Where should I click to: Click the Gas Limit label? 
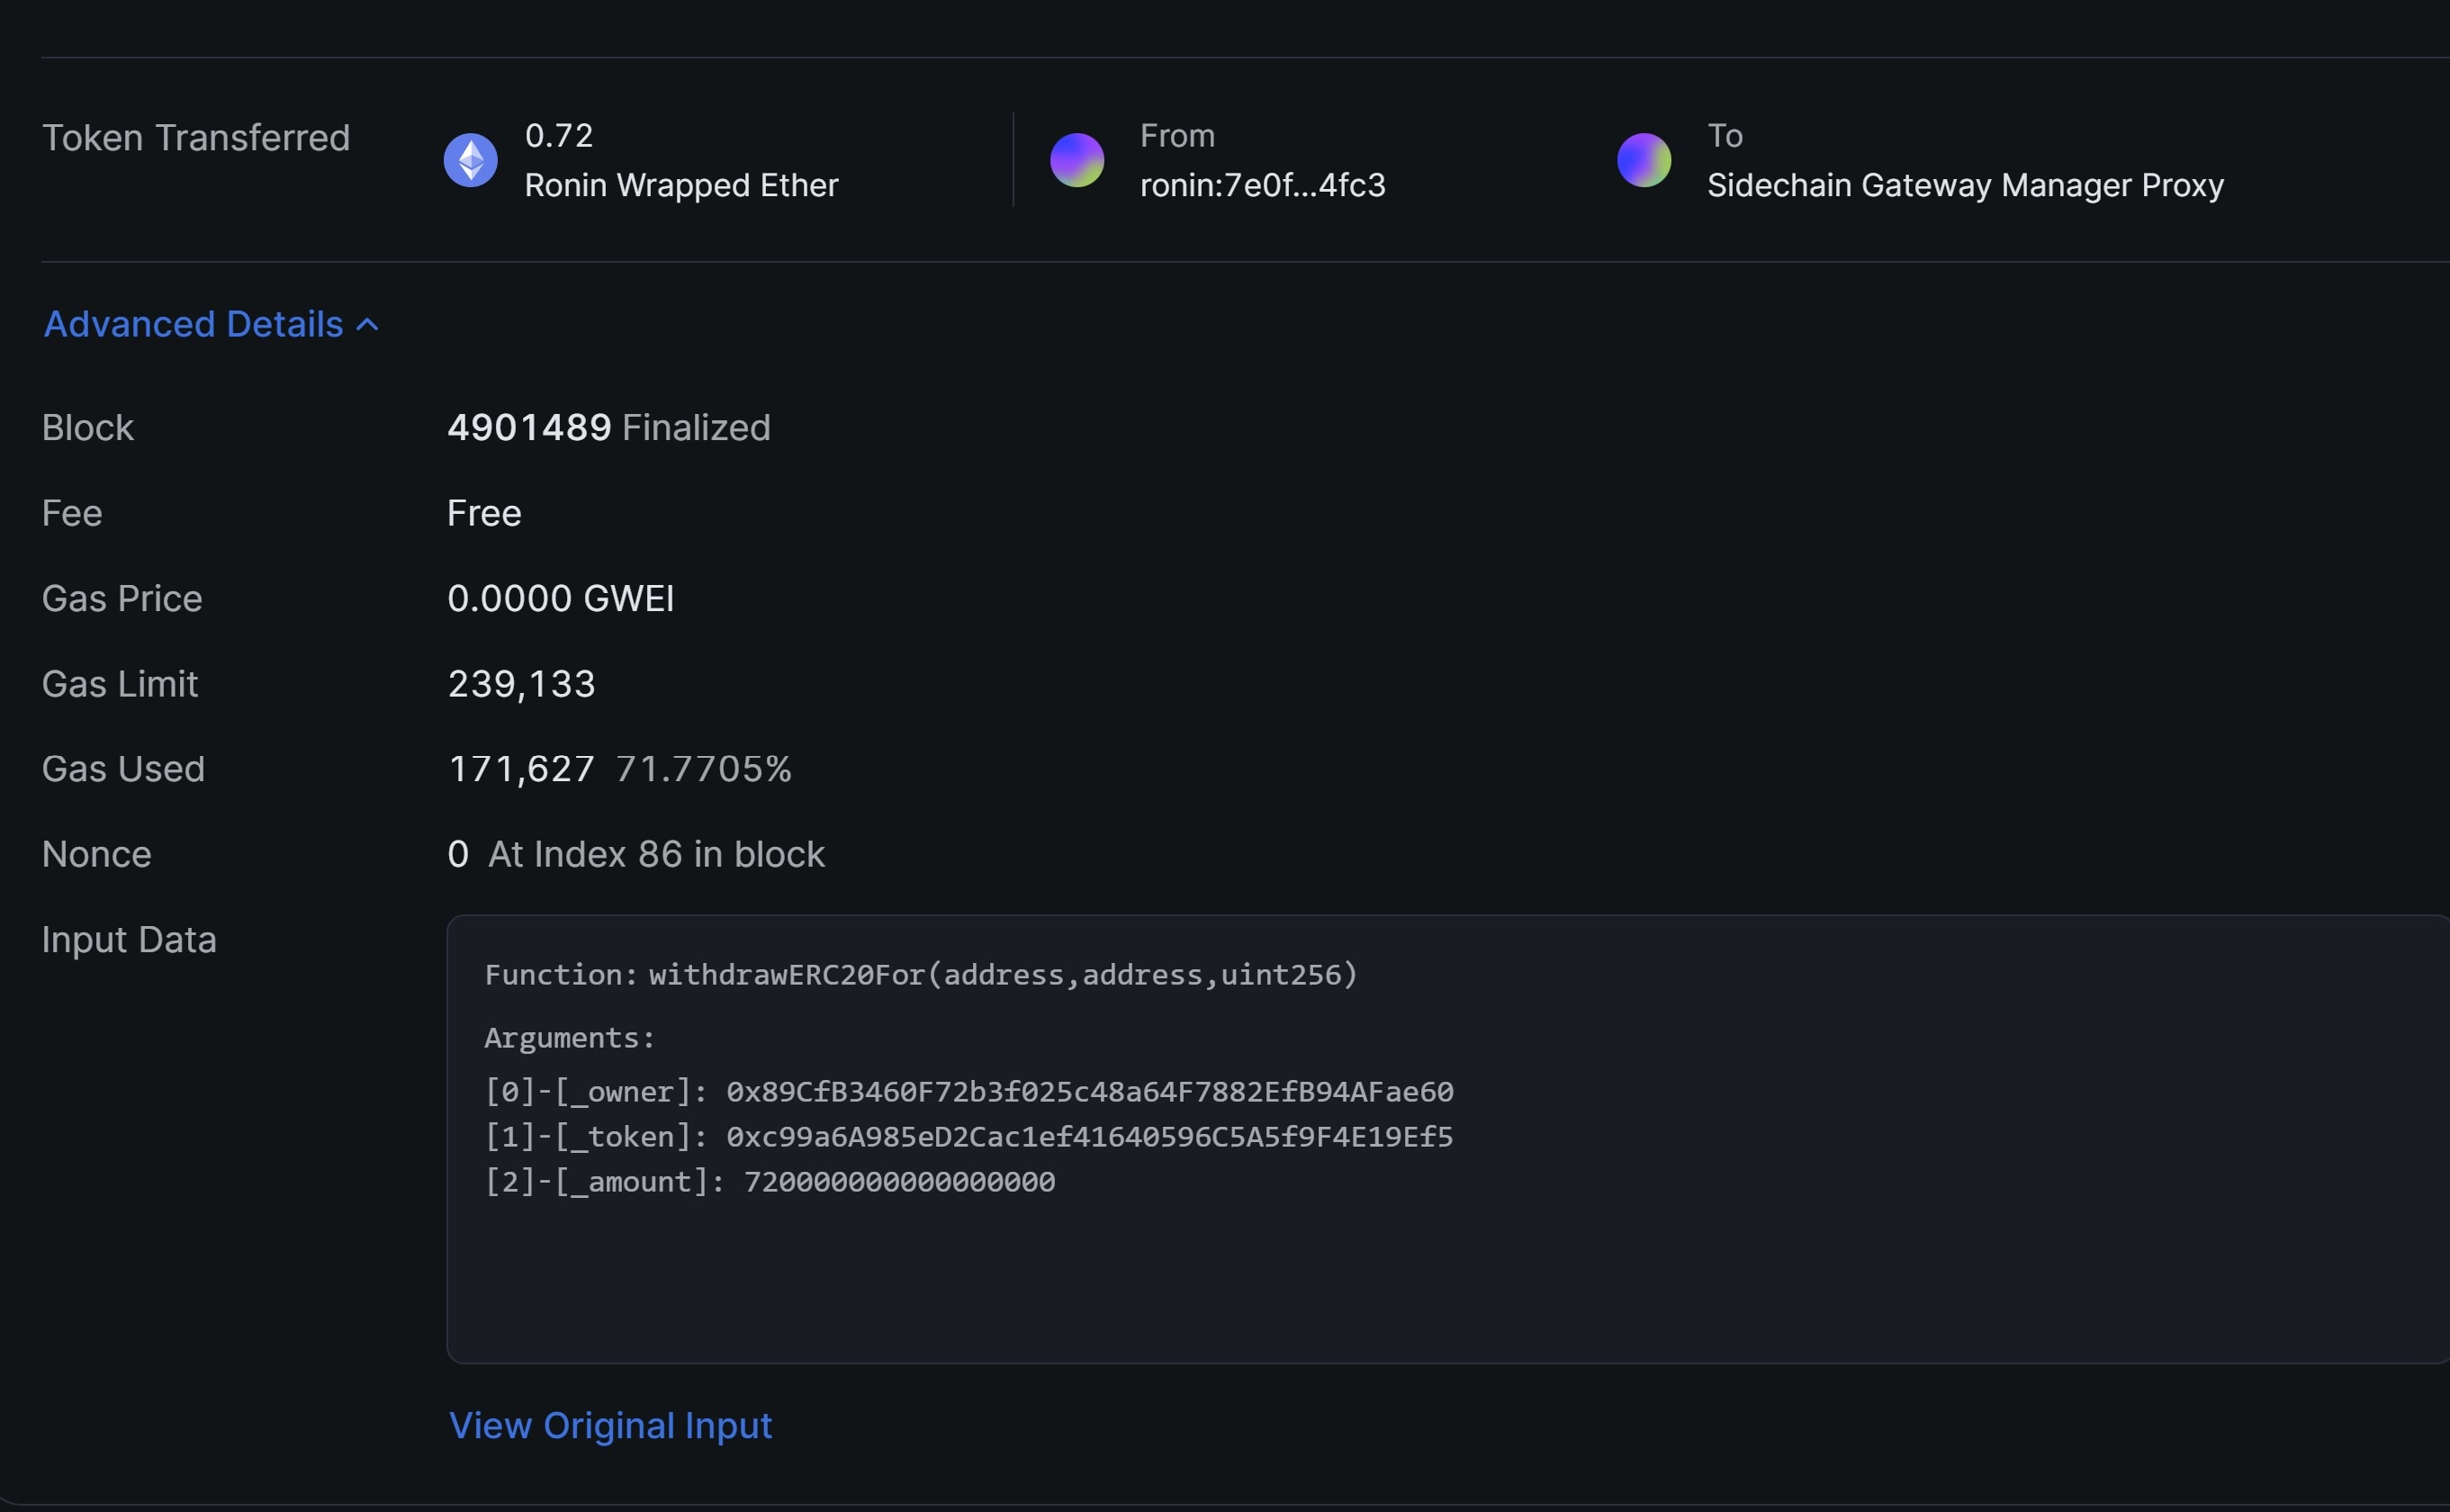tap(120, 684)
